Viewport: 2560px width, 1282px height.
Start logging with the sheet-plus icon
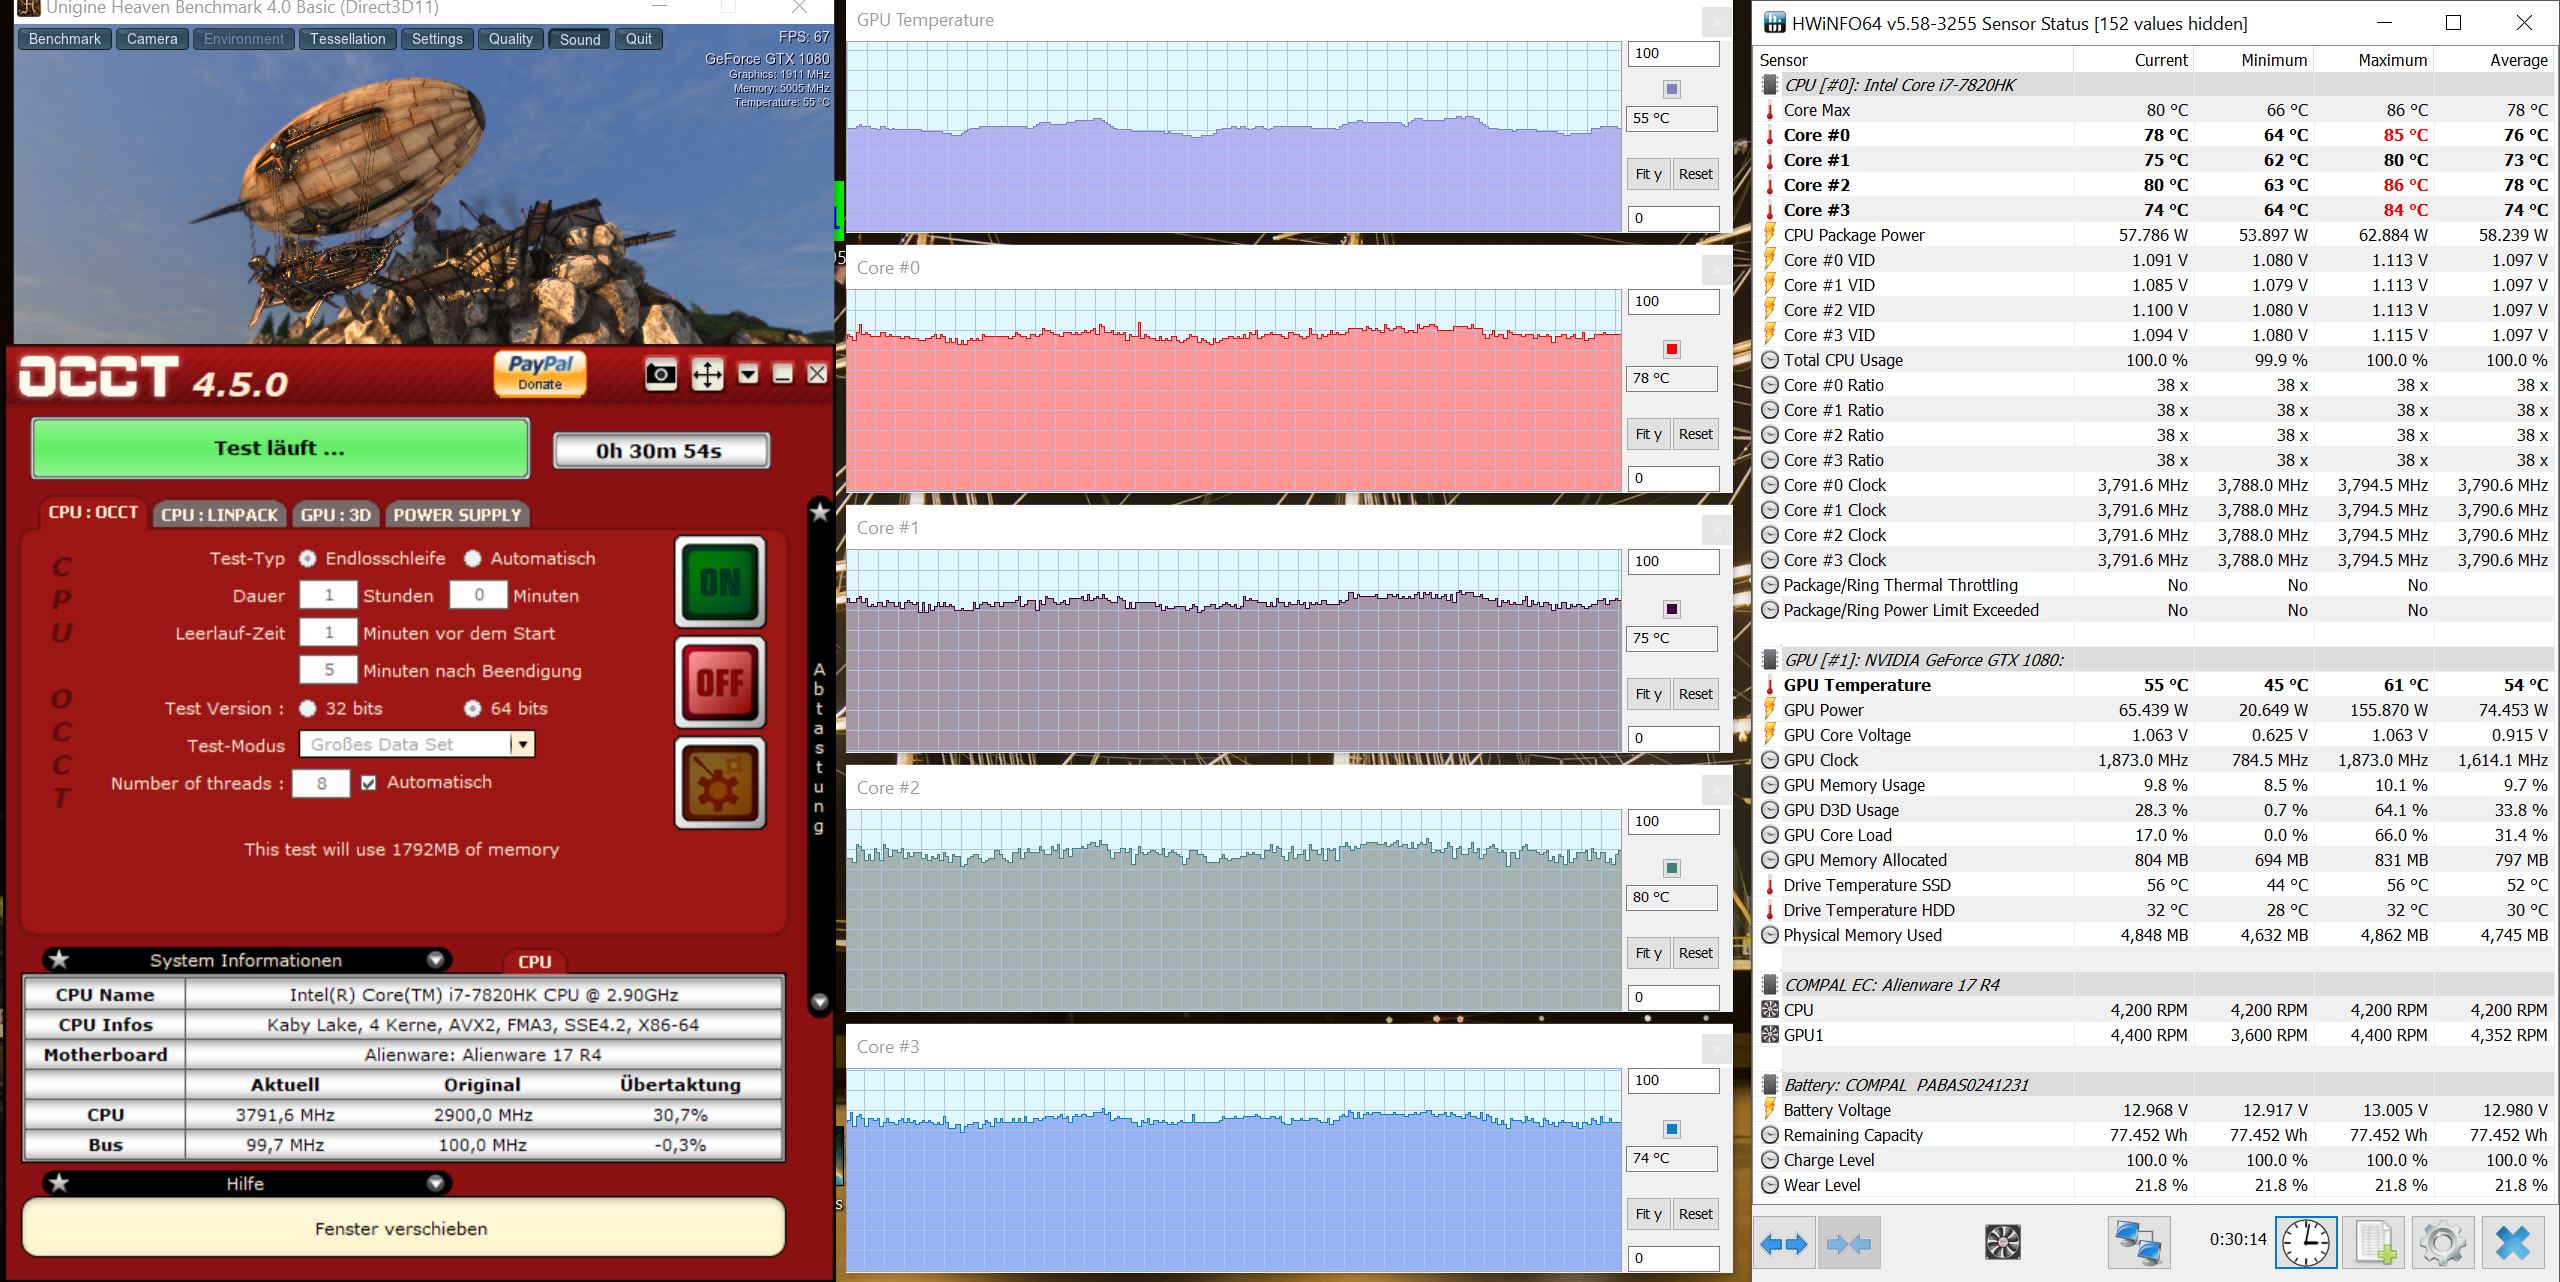[2374, 1243]
